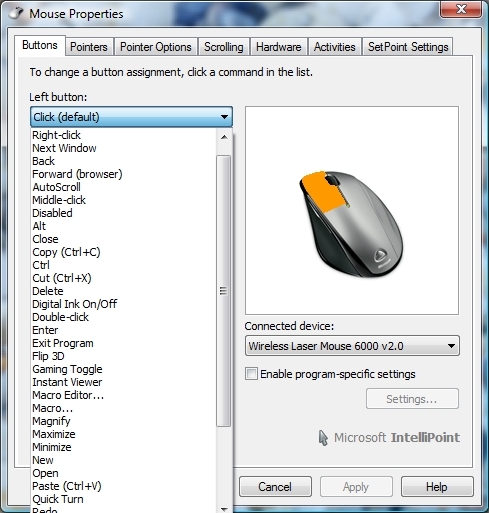Open the Hardware tab

pyautogui.click(x=279, y=47)
